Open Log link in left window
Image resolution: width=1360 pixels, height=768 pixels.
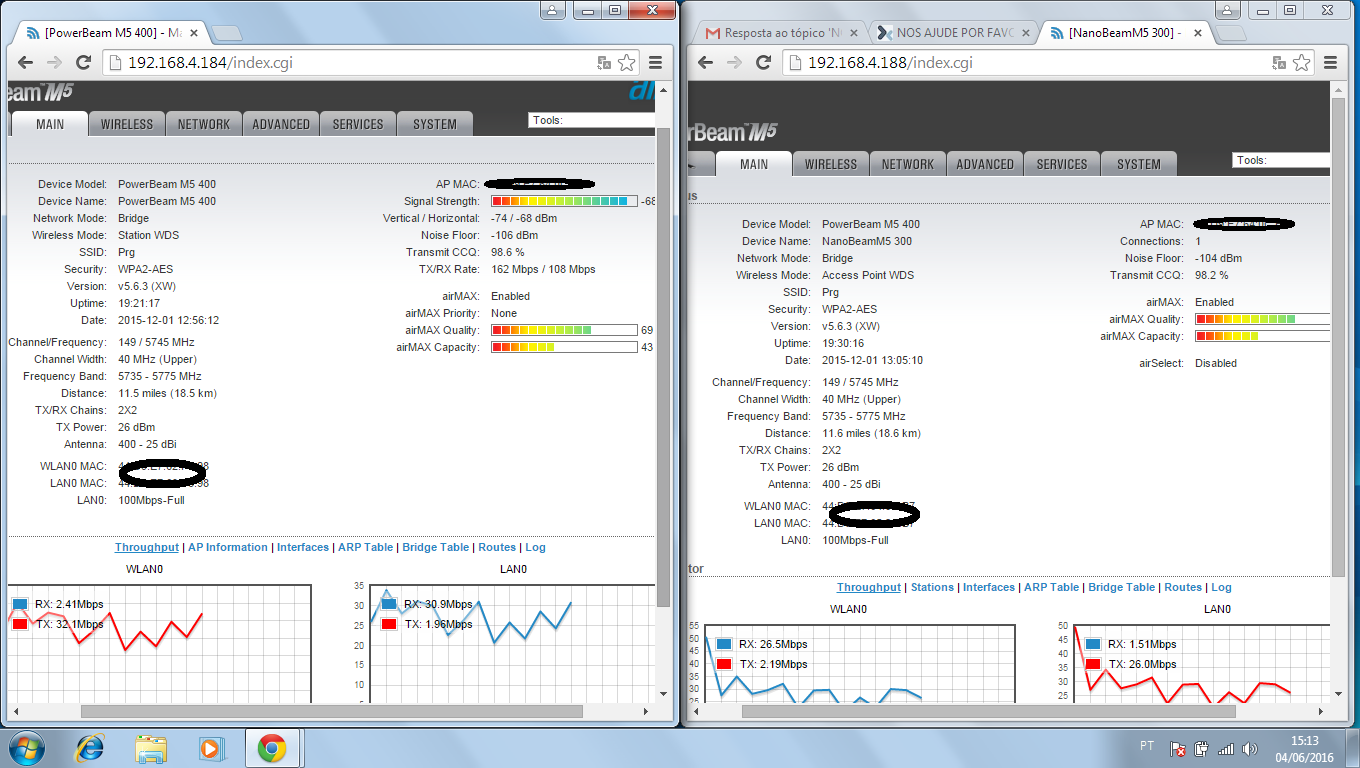pos(535,547)
